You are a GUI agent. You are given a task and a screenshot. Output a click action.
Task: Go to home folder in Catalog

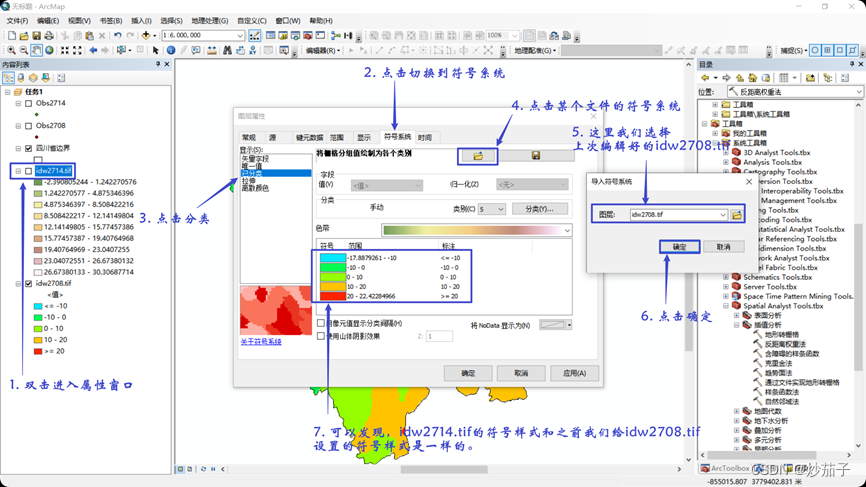point(752,78)
